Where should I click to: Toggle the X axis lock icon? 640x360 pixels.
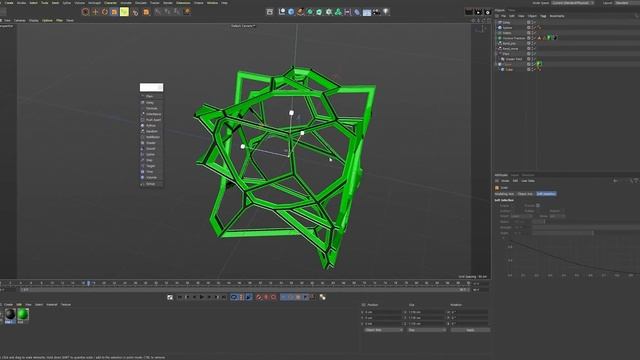click(x=158, y=12)
